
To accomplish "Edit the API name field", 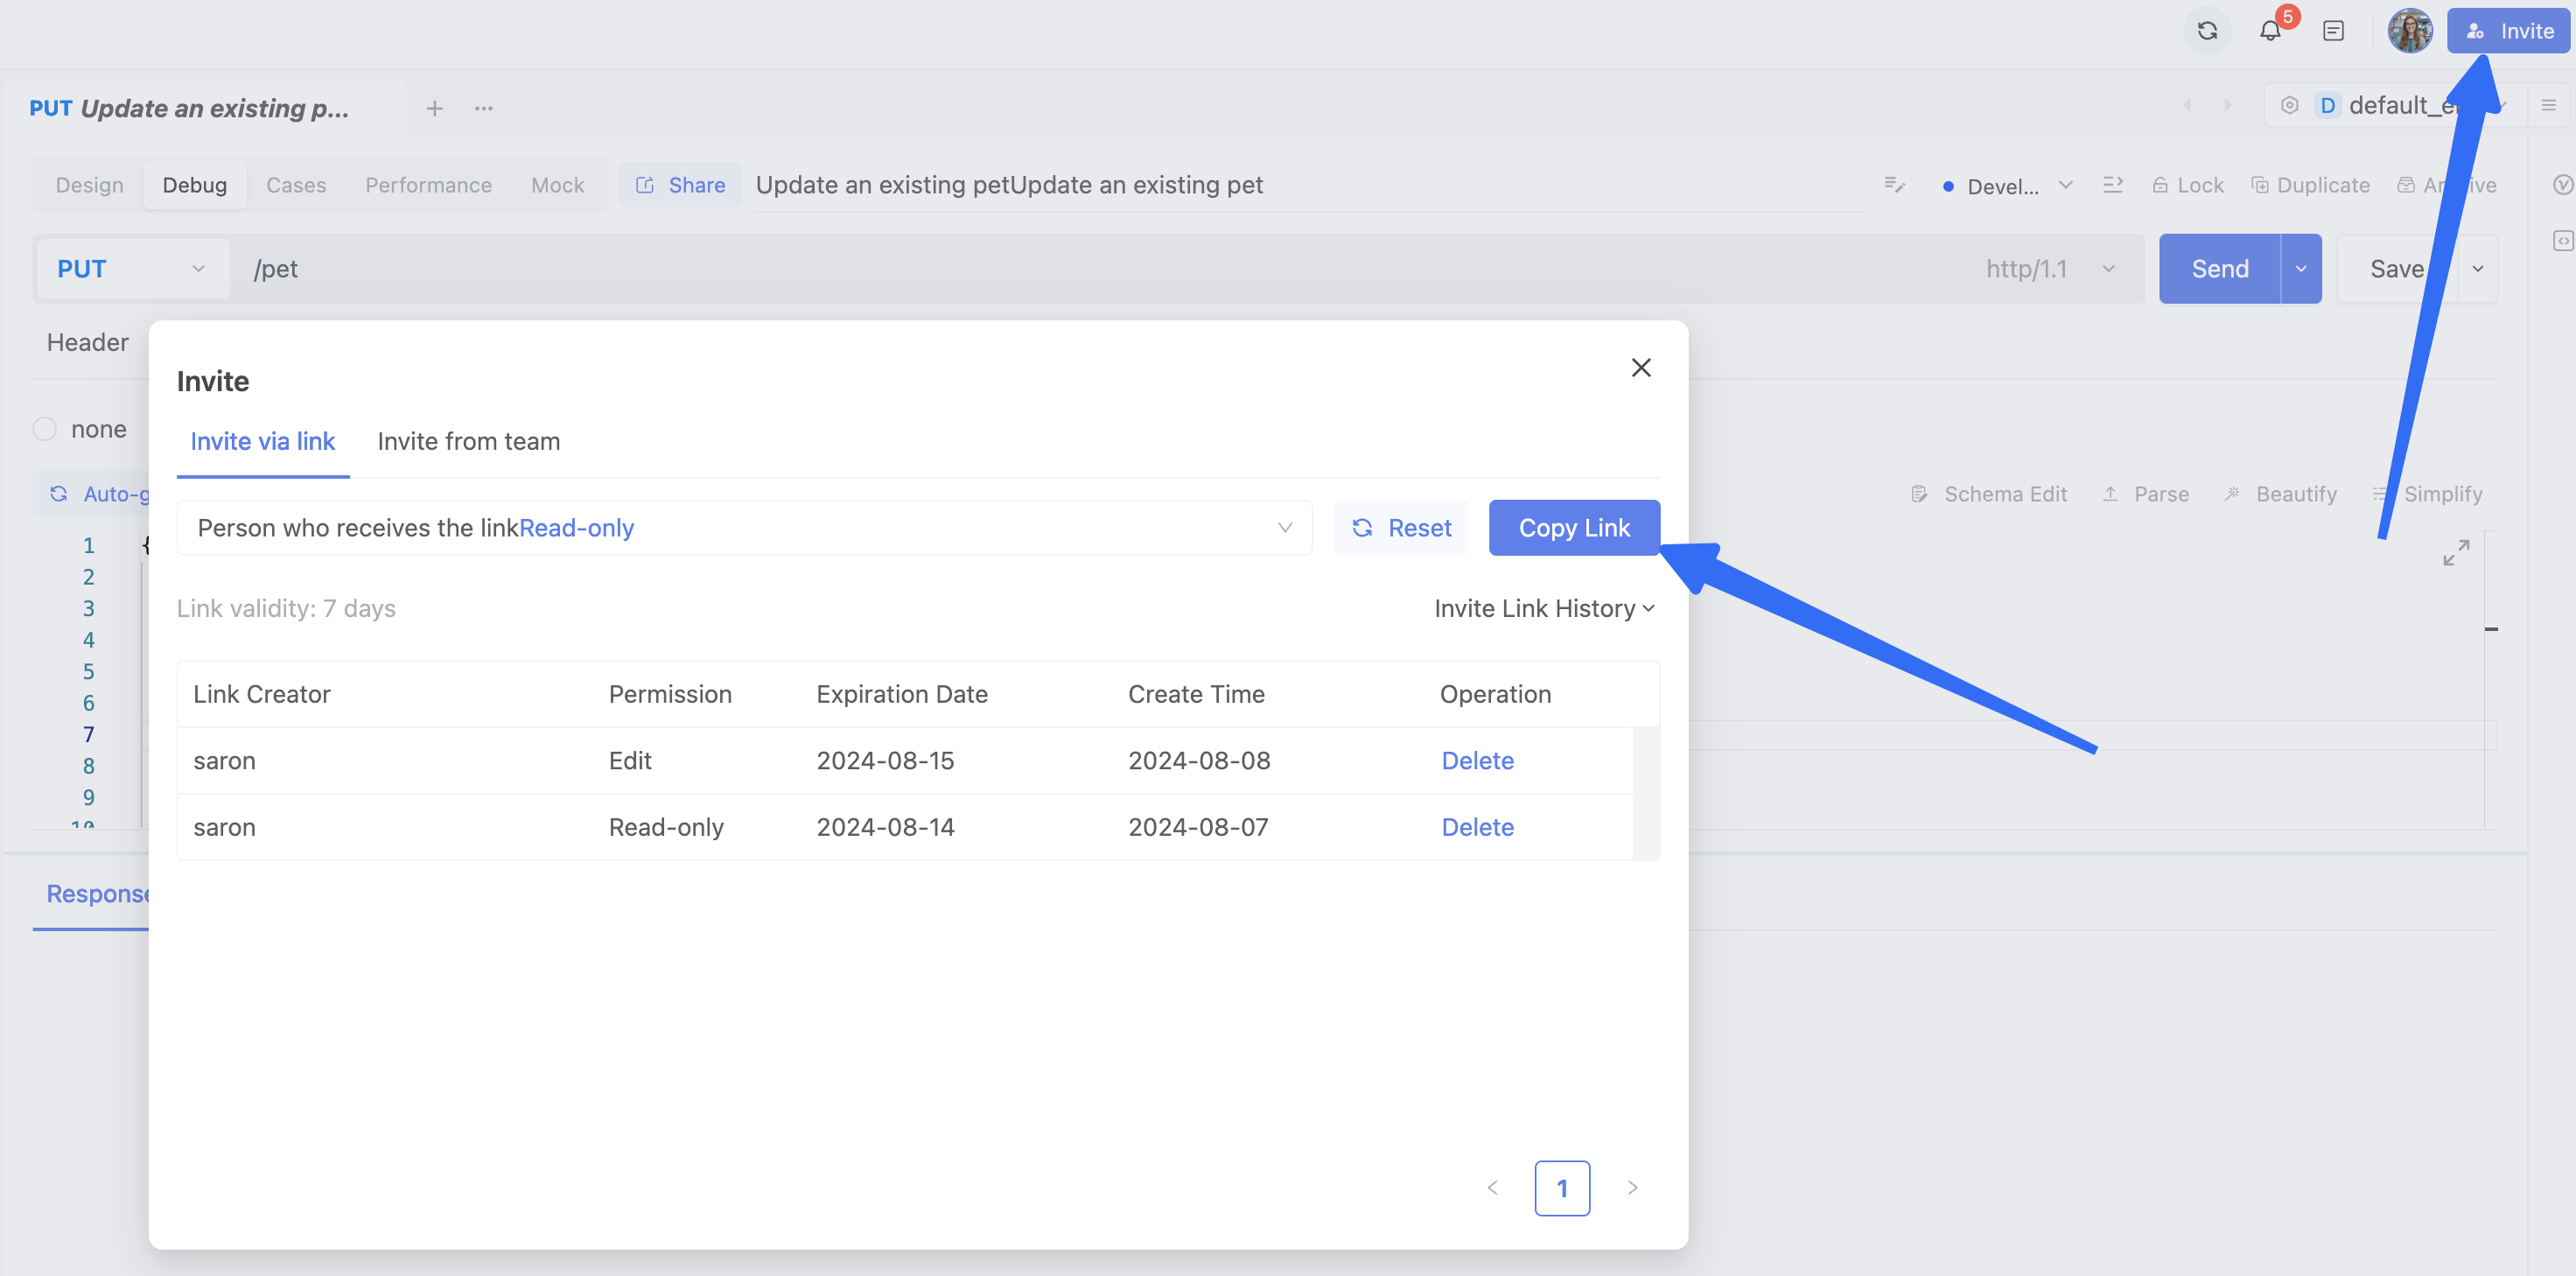I will (1308, 185).
